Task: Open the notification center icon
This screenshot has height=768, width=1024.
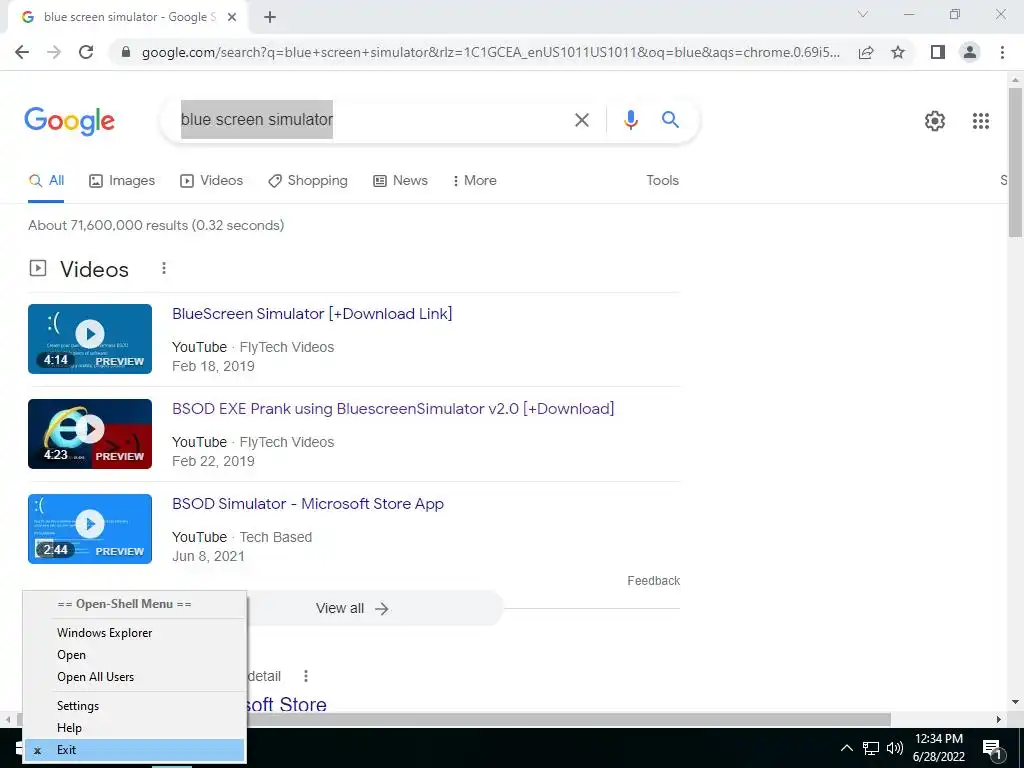Action: pyautogui.click(x=992, y=748)
